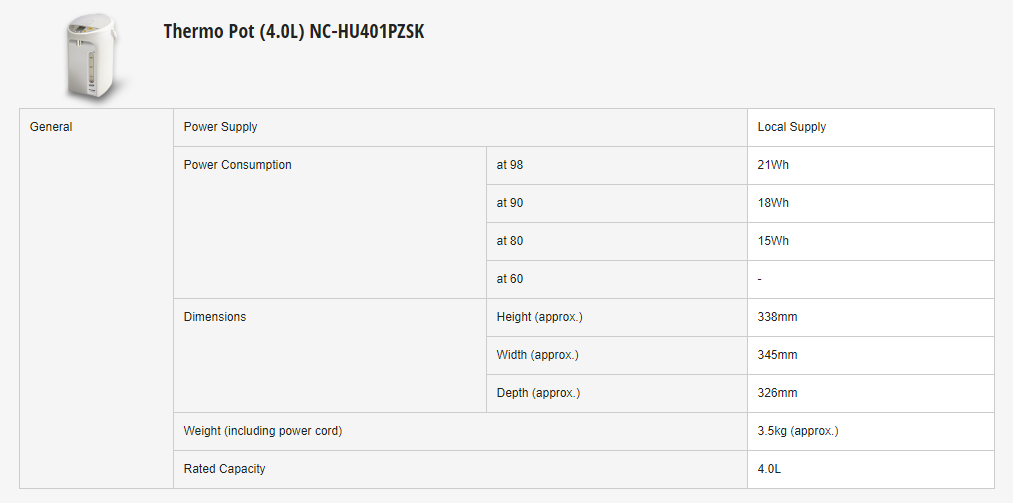
Task: Click the Weight (including power cord) label
Action: [263, 431]
